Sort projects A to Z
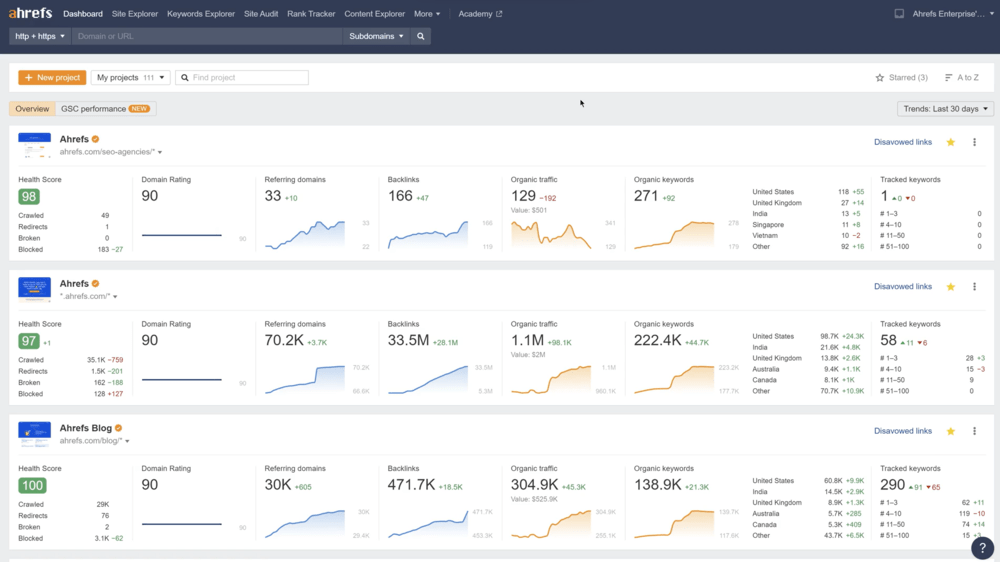The width and height of the screenshot is (1000, 562). coord(962,78)
